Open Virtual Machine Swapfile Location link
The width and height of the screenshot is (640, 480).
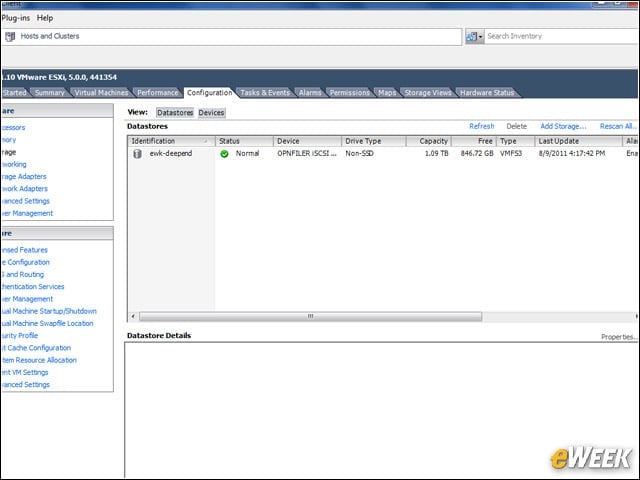(47, 323)
